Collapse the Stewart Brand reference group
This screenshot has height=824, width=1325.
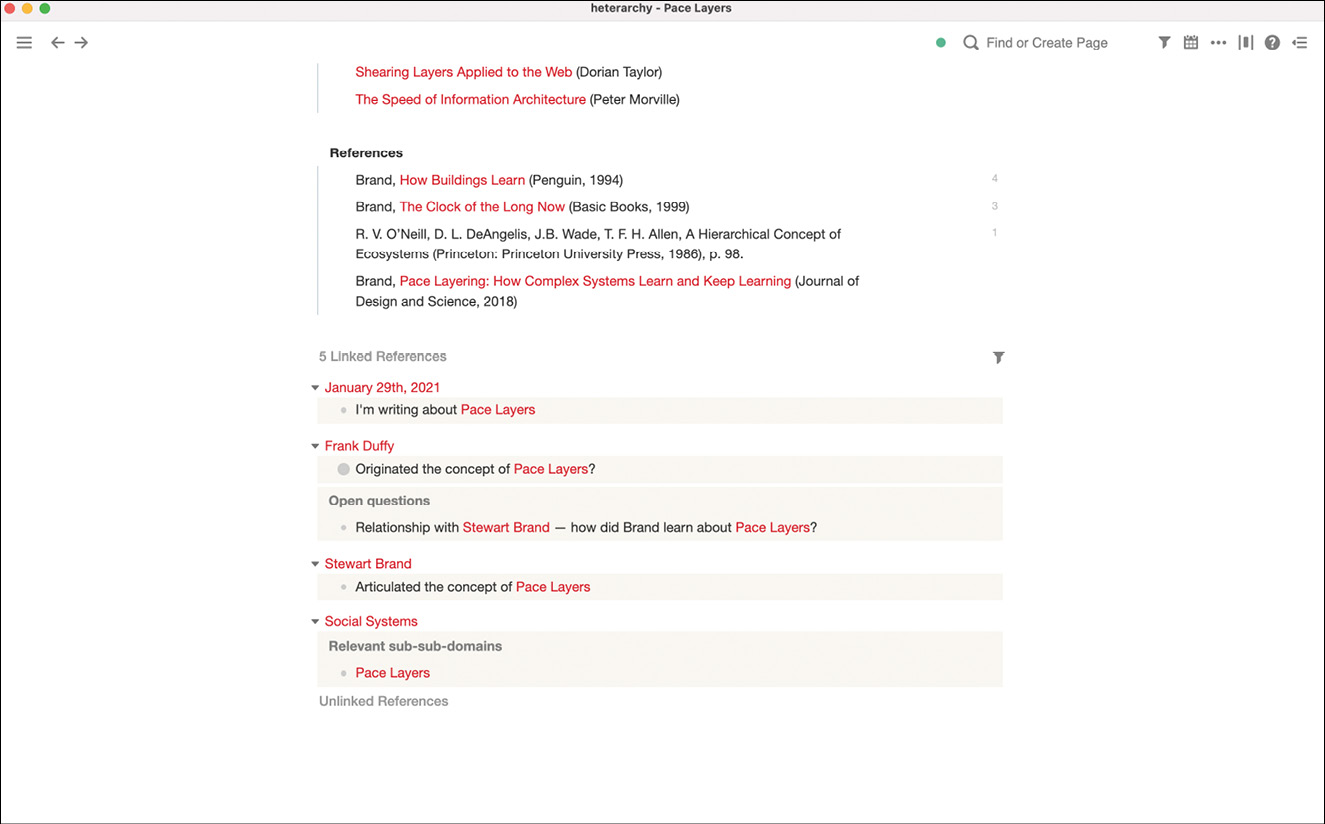point(315,564)
